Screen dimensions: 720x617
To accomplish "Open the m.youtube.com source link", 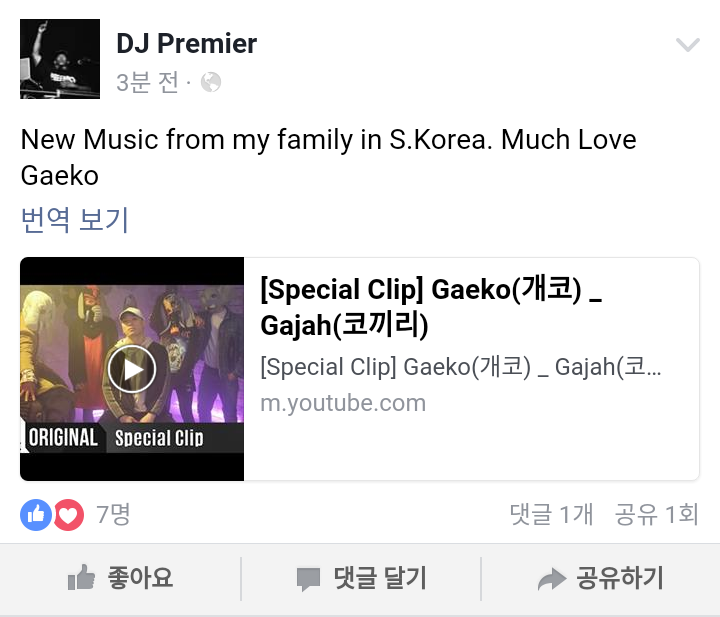I will click(343, 403).
